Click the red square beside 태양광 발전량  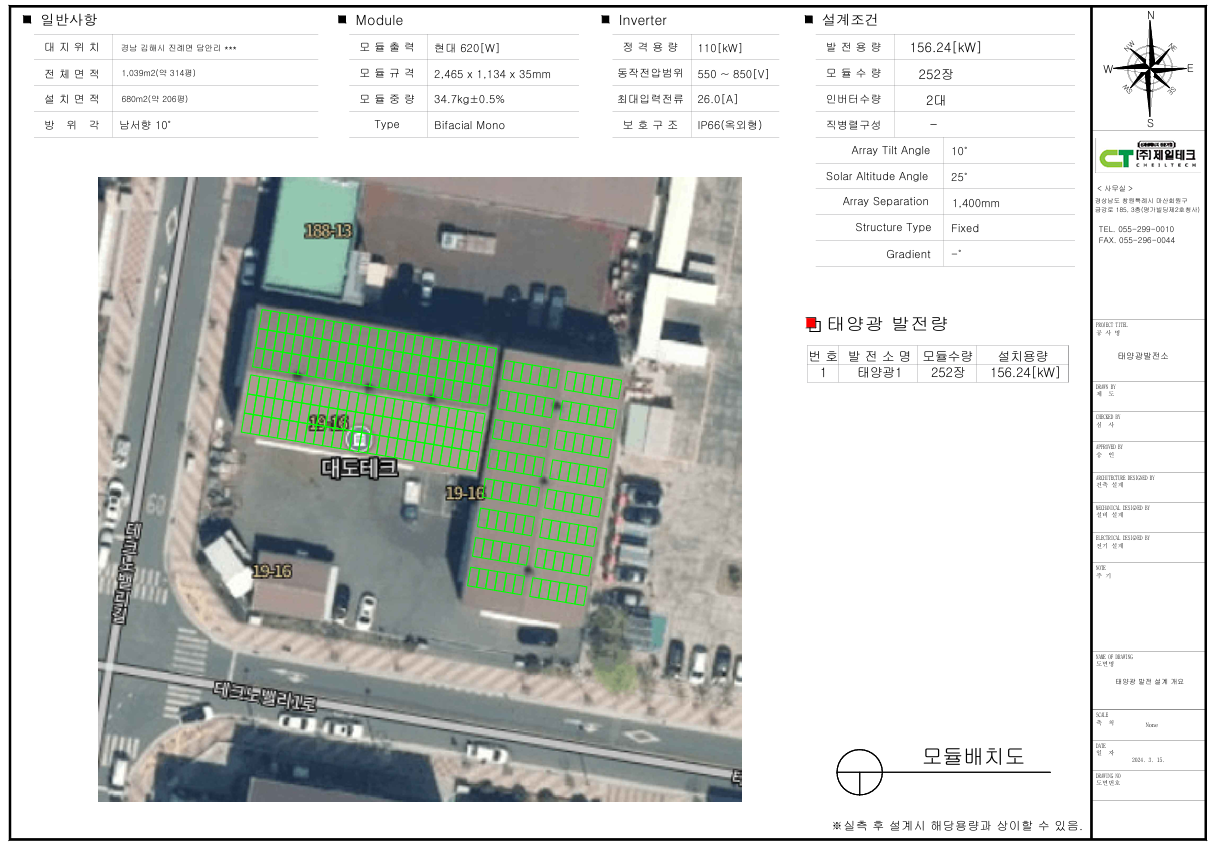tap(812, 323)
